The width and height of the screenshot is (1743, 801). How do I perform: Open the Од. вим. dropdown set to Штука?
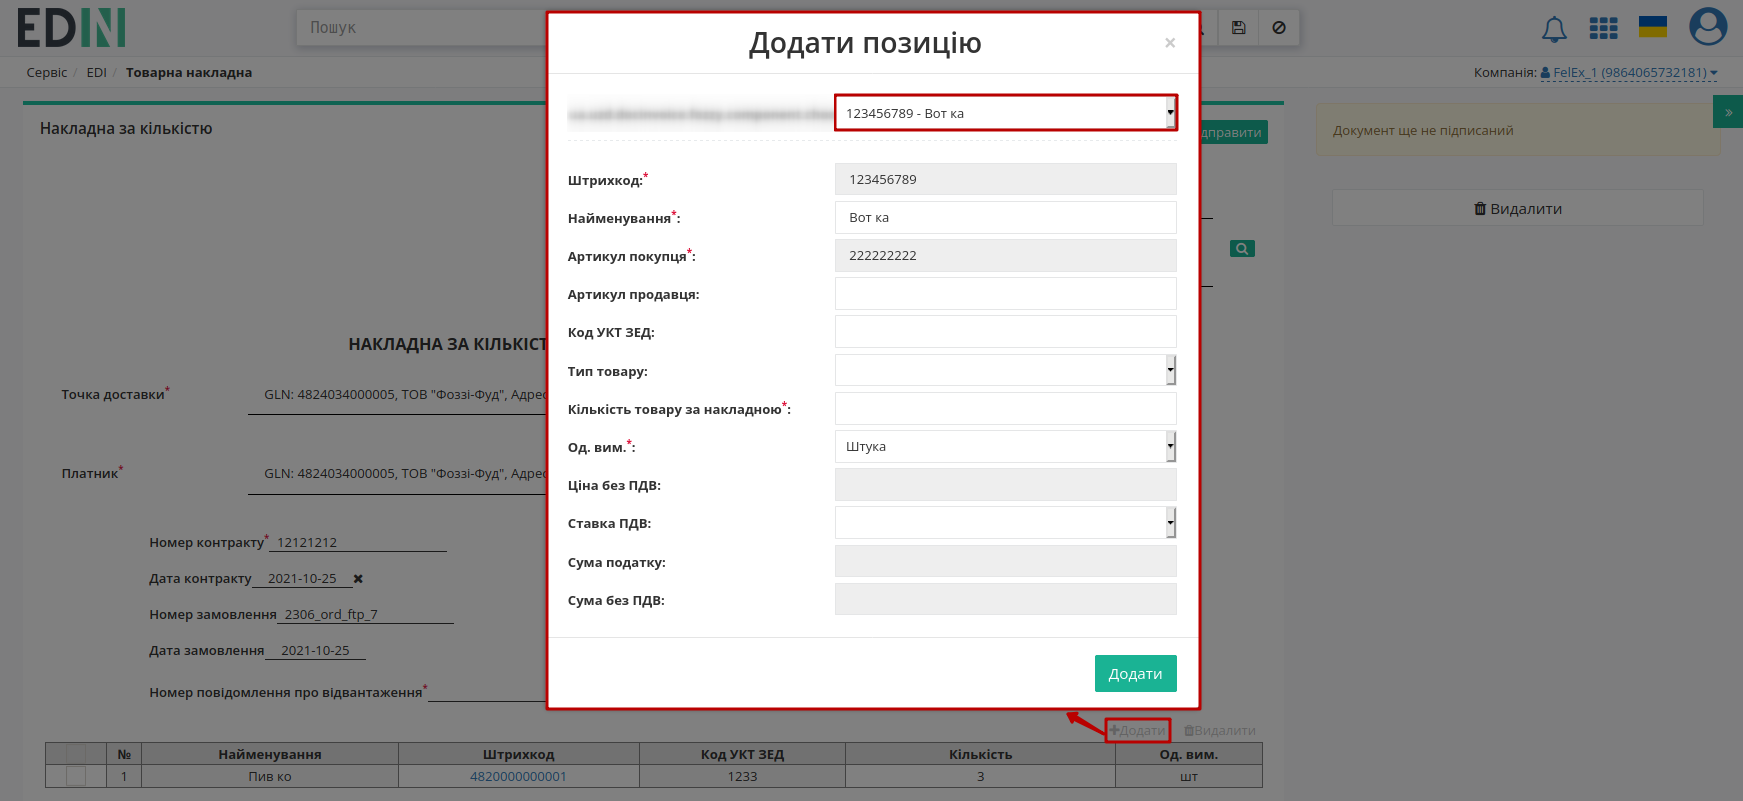click(1005, 446)
